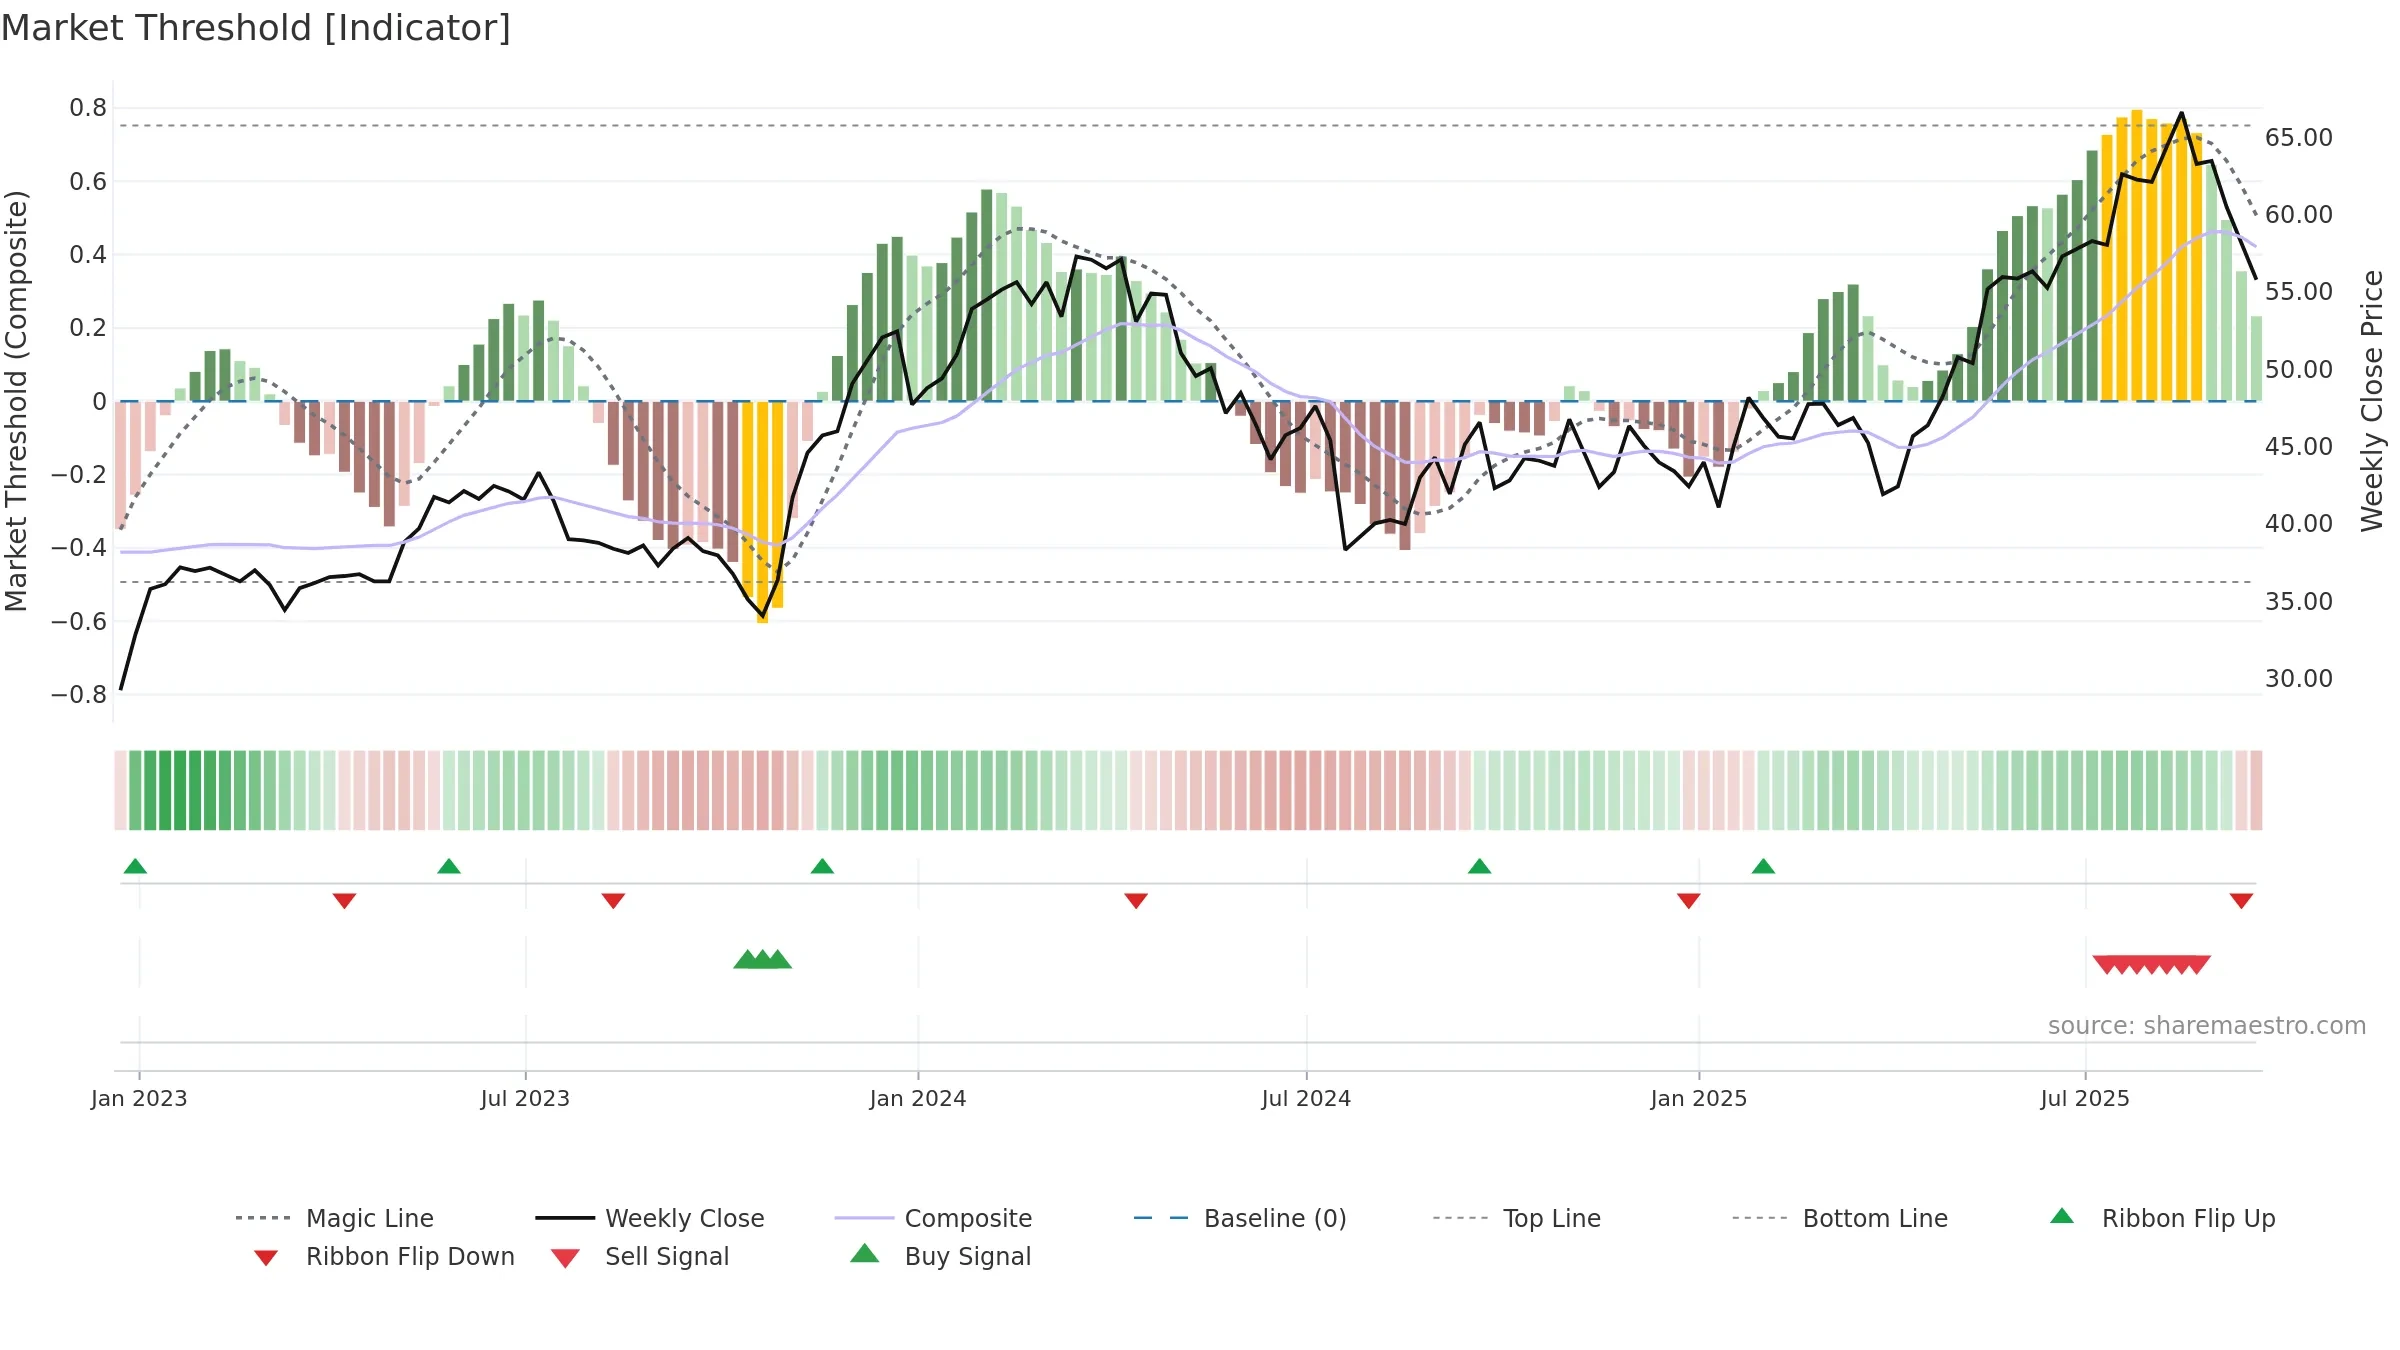Image resolution: width=2400 pixels, height=1350 pixels.
Task: Click the Market Threshold (Composite) axis title
Action: [16, 401]
